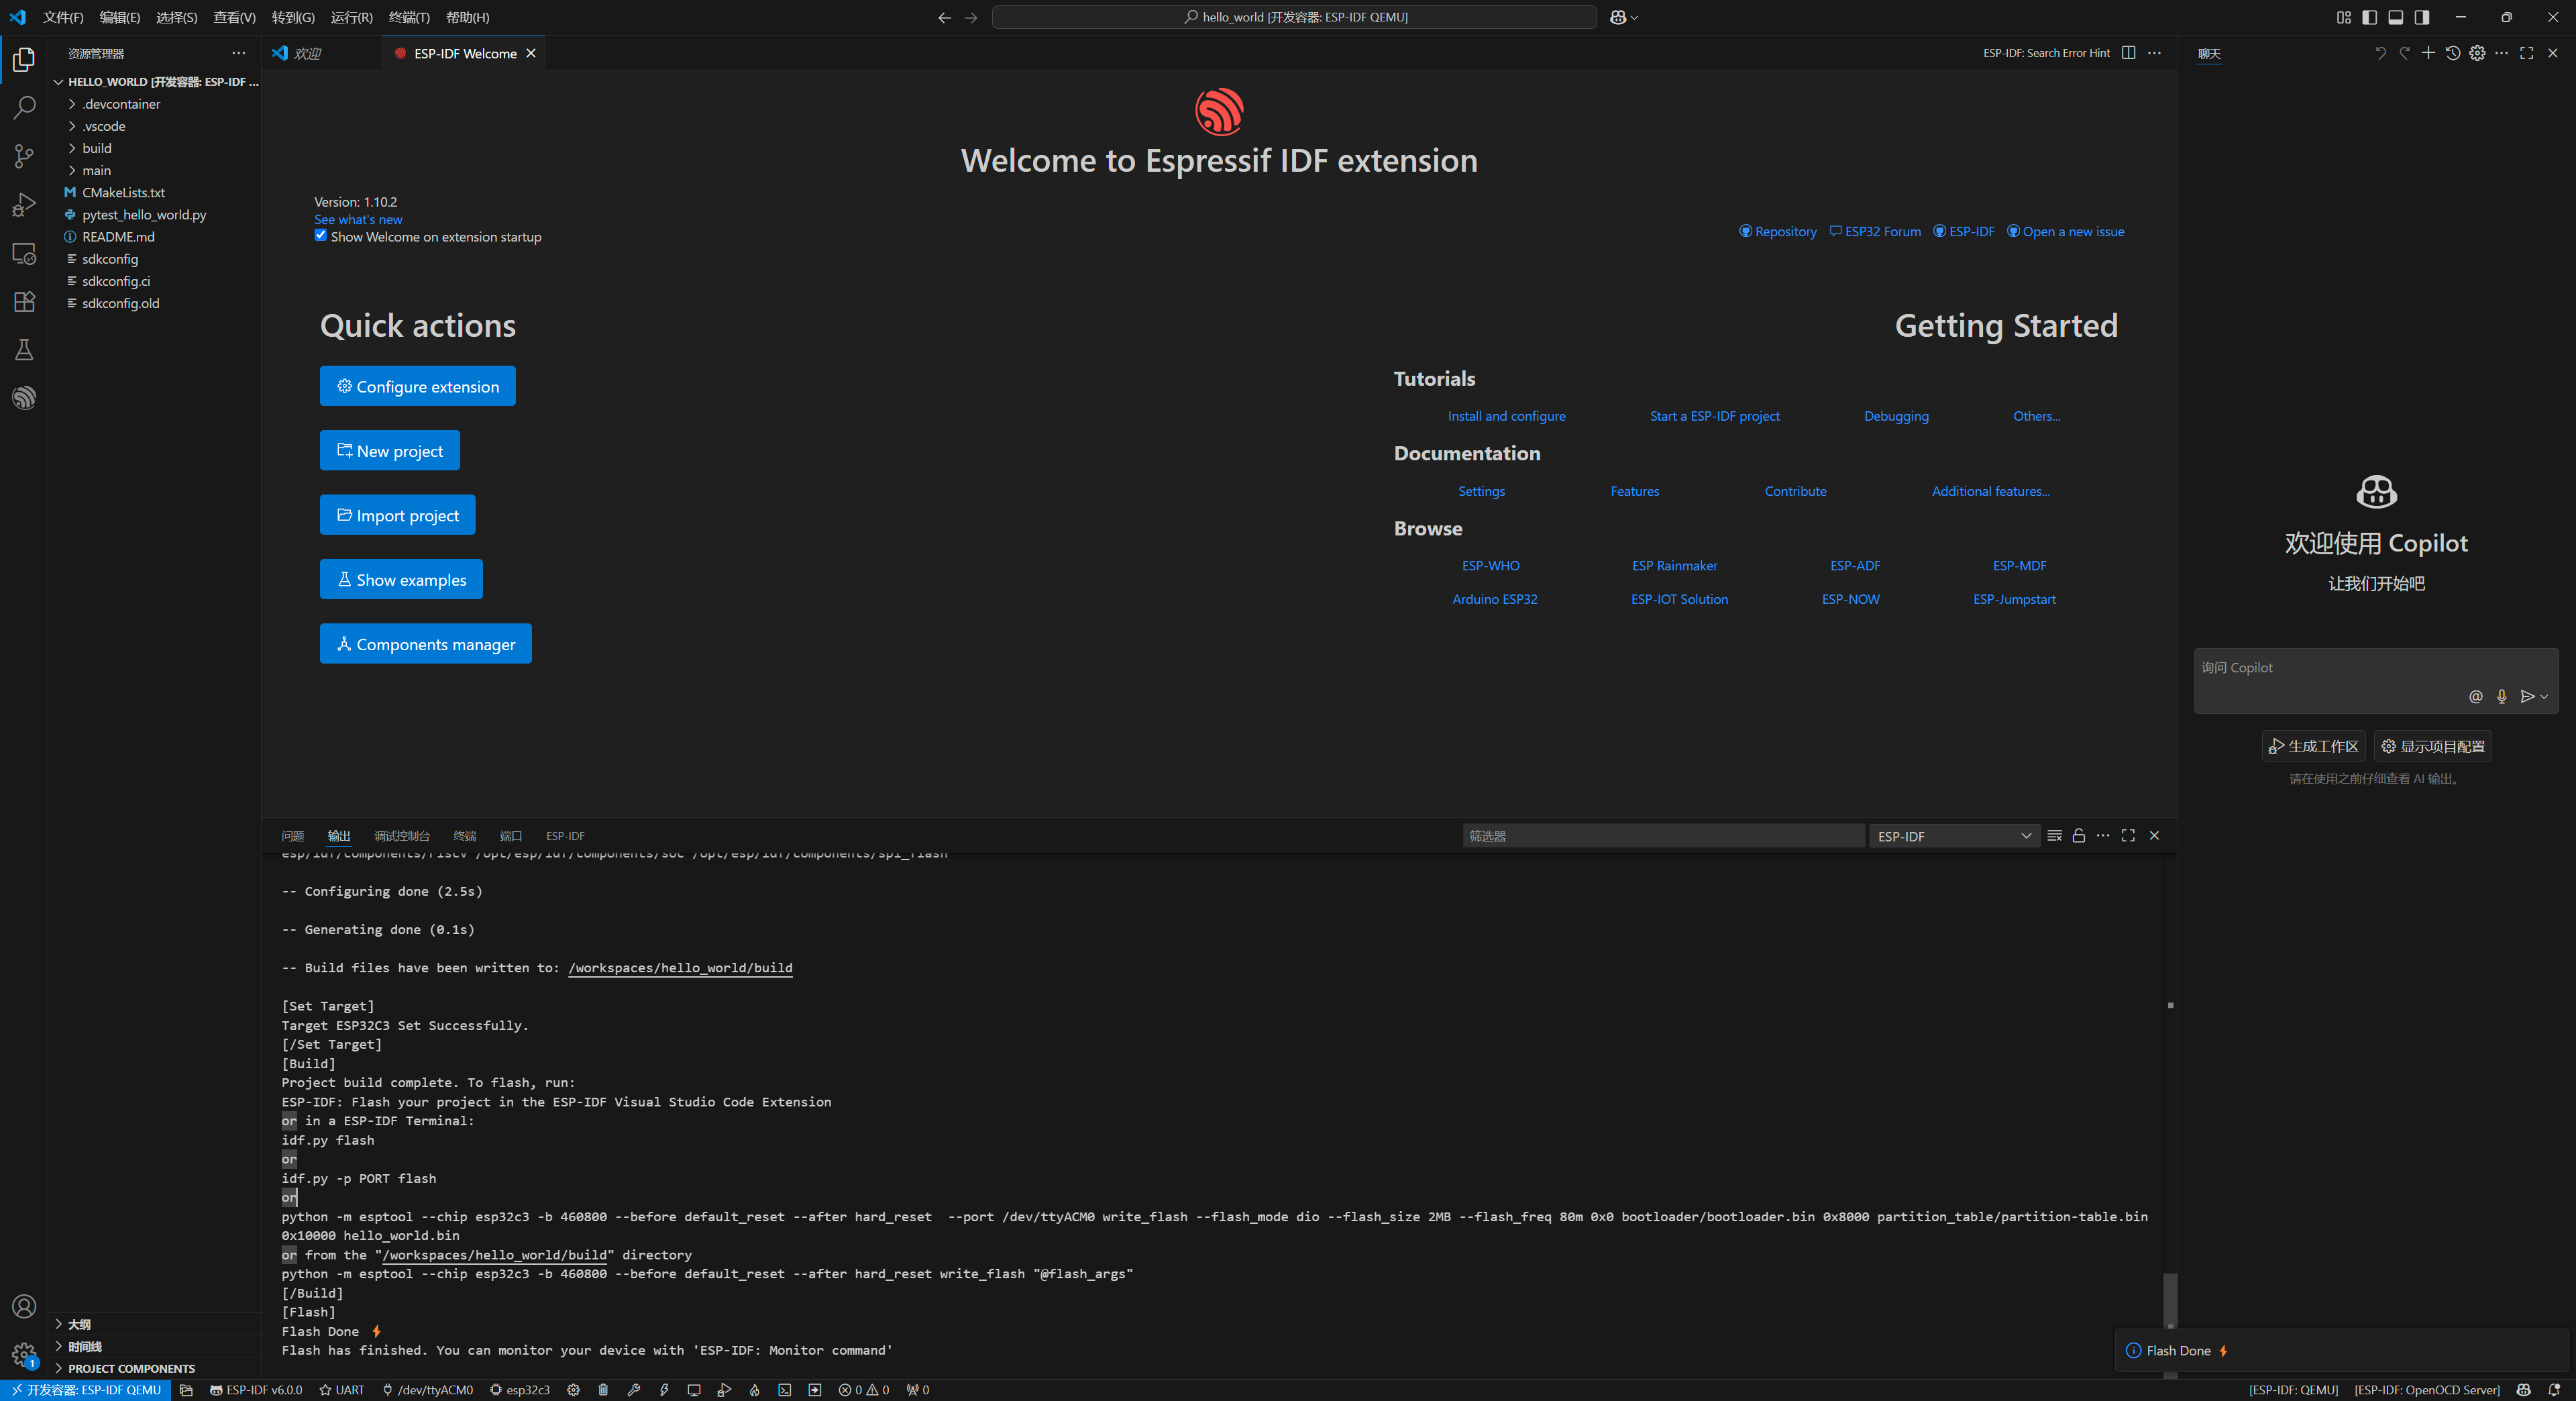Viewport: 2576px width, 1401px height.
Task: Open the Extensions view icon
Action: 24,302
